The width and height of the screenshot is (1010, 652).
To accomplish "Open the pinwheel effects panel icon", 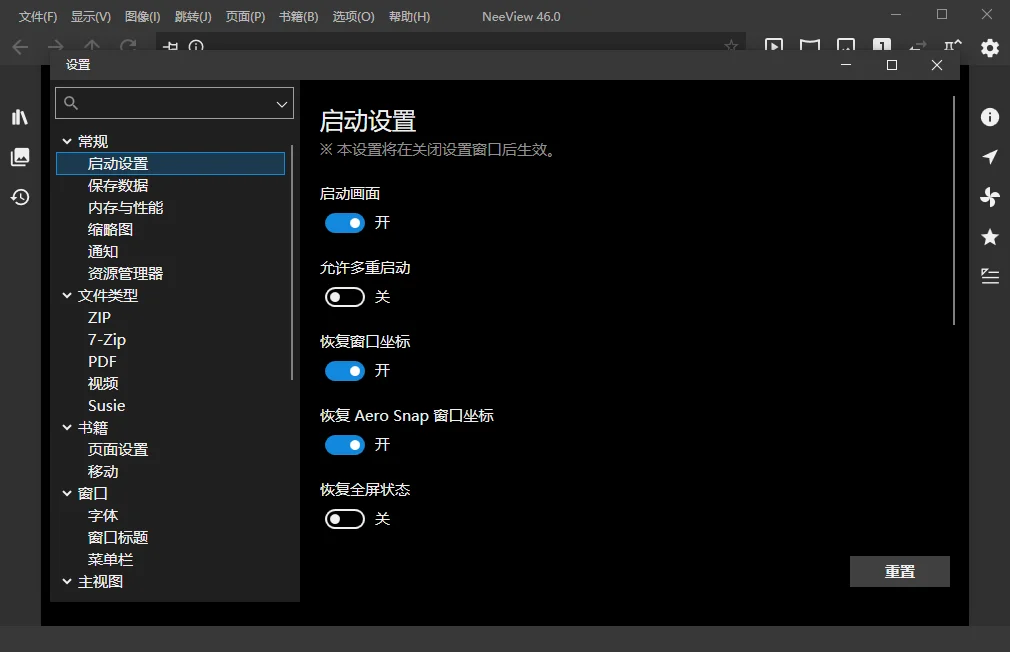I will (x=989, y=197).
